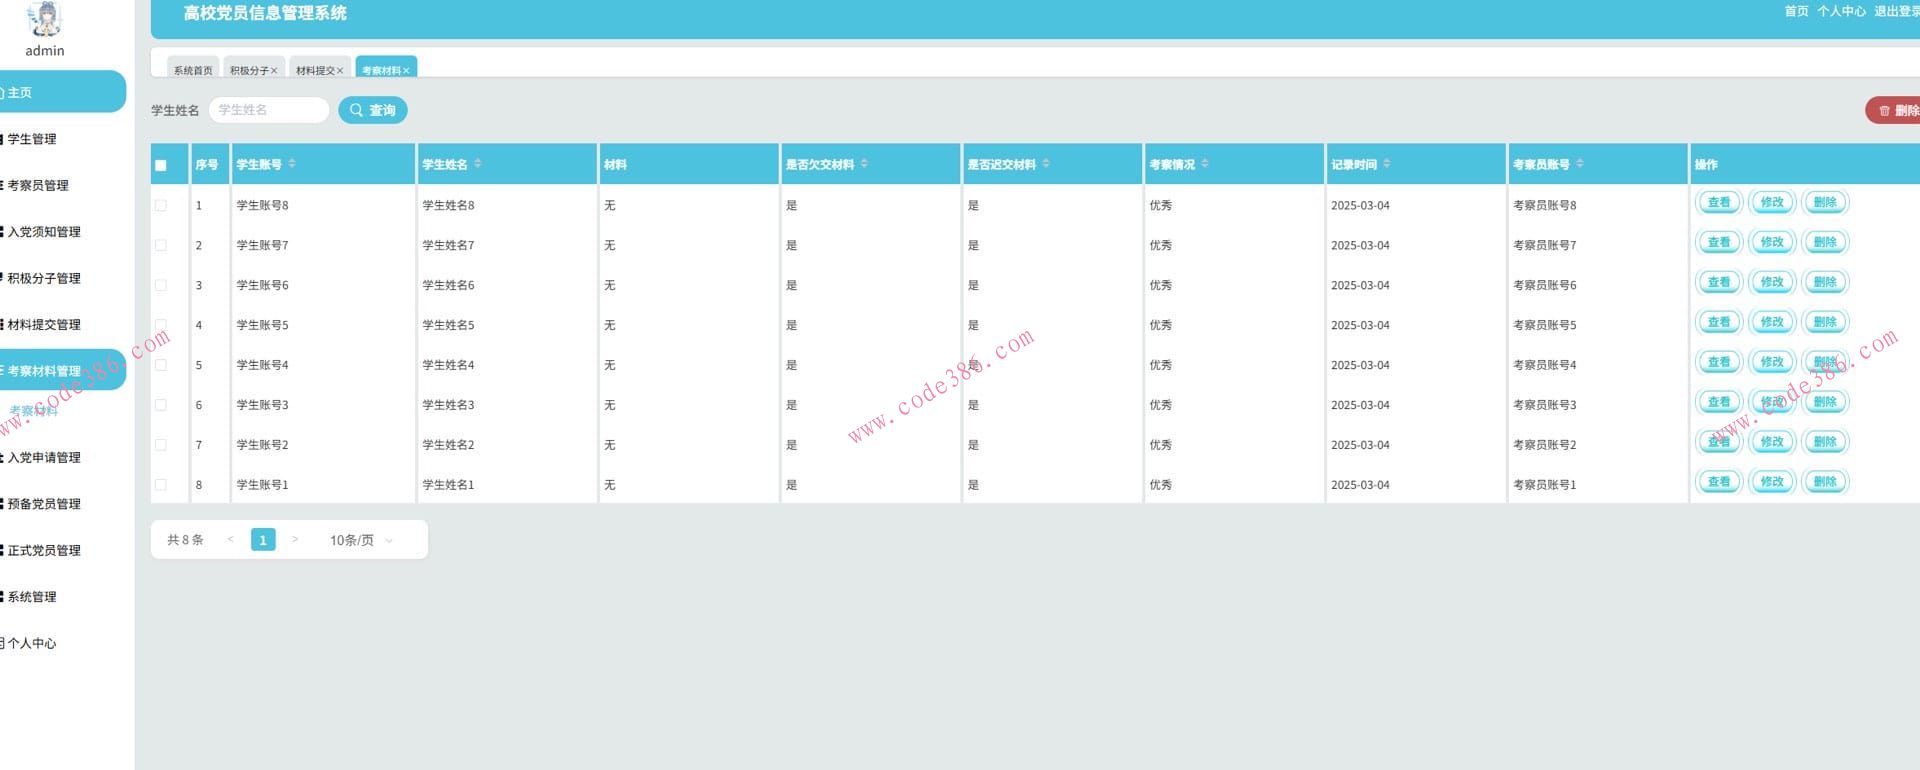Click the admin avatar image
1920x770 pixels.
click(x=44, y=18)
